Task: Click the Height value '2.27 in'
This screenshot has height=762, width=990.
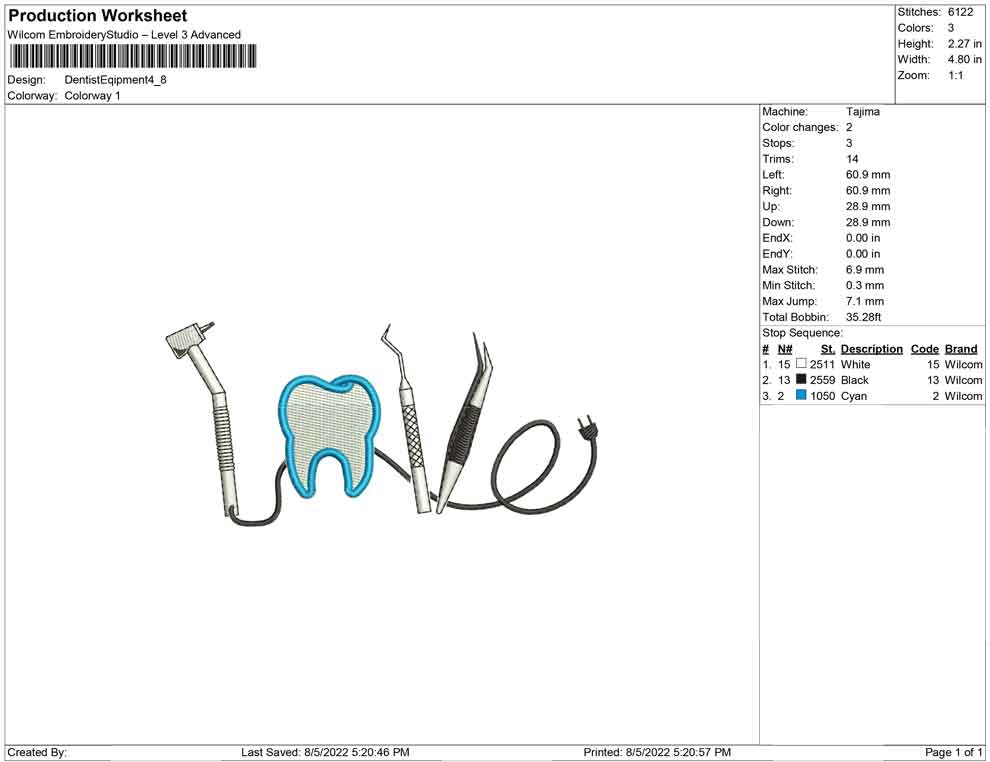Action: 965,44
